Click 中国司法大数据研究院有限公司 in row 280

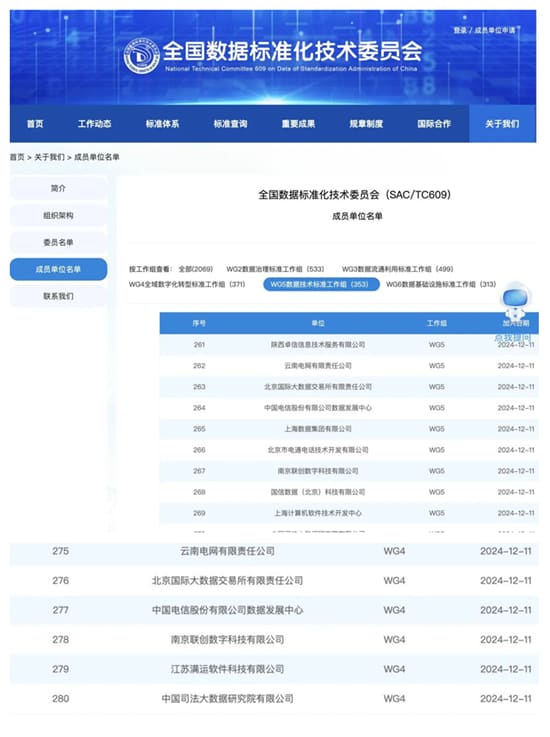point(227,698)
